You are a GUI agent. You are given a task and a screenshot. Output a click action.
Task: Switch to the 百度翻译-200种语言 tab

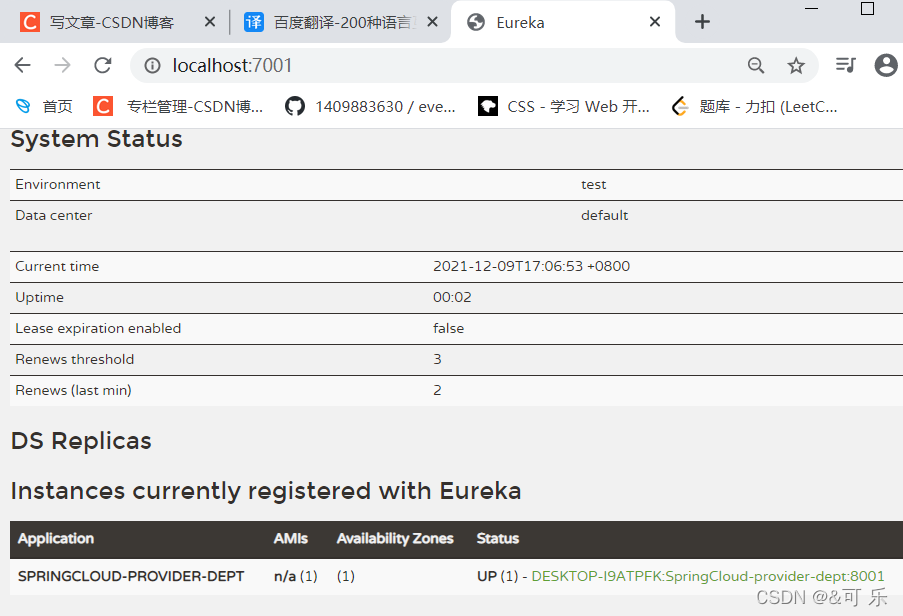340,22
